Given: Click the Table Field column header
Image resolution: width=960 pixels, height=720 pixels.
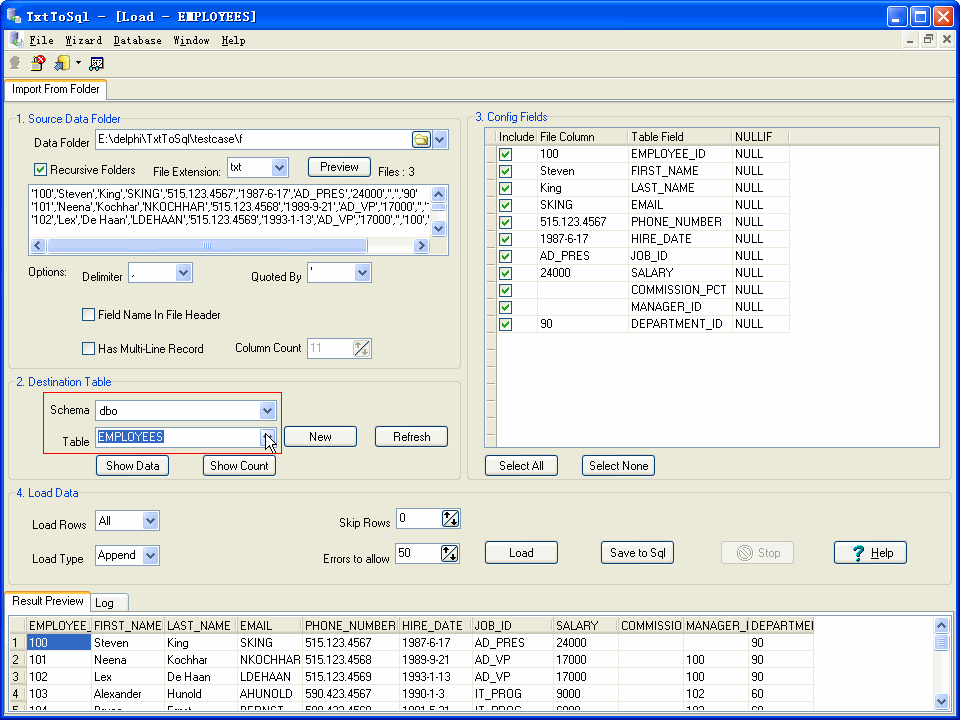Looking at the screenshot, I should click(680, 137).
